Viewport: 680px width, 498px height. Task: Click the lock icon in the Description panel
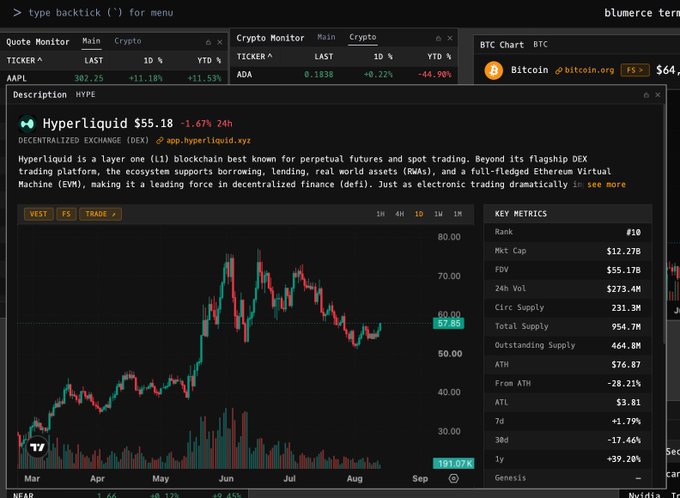(x=646, y=95)
